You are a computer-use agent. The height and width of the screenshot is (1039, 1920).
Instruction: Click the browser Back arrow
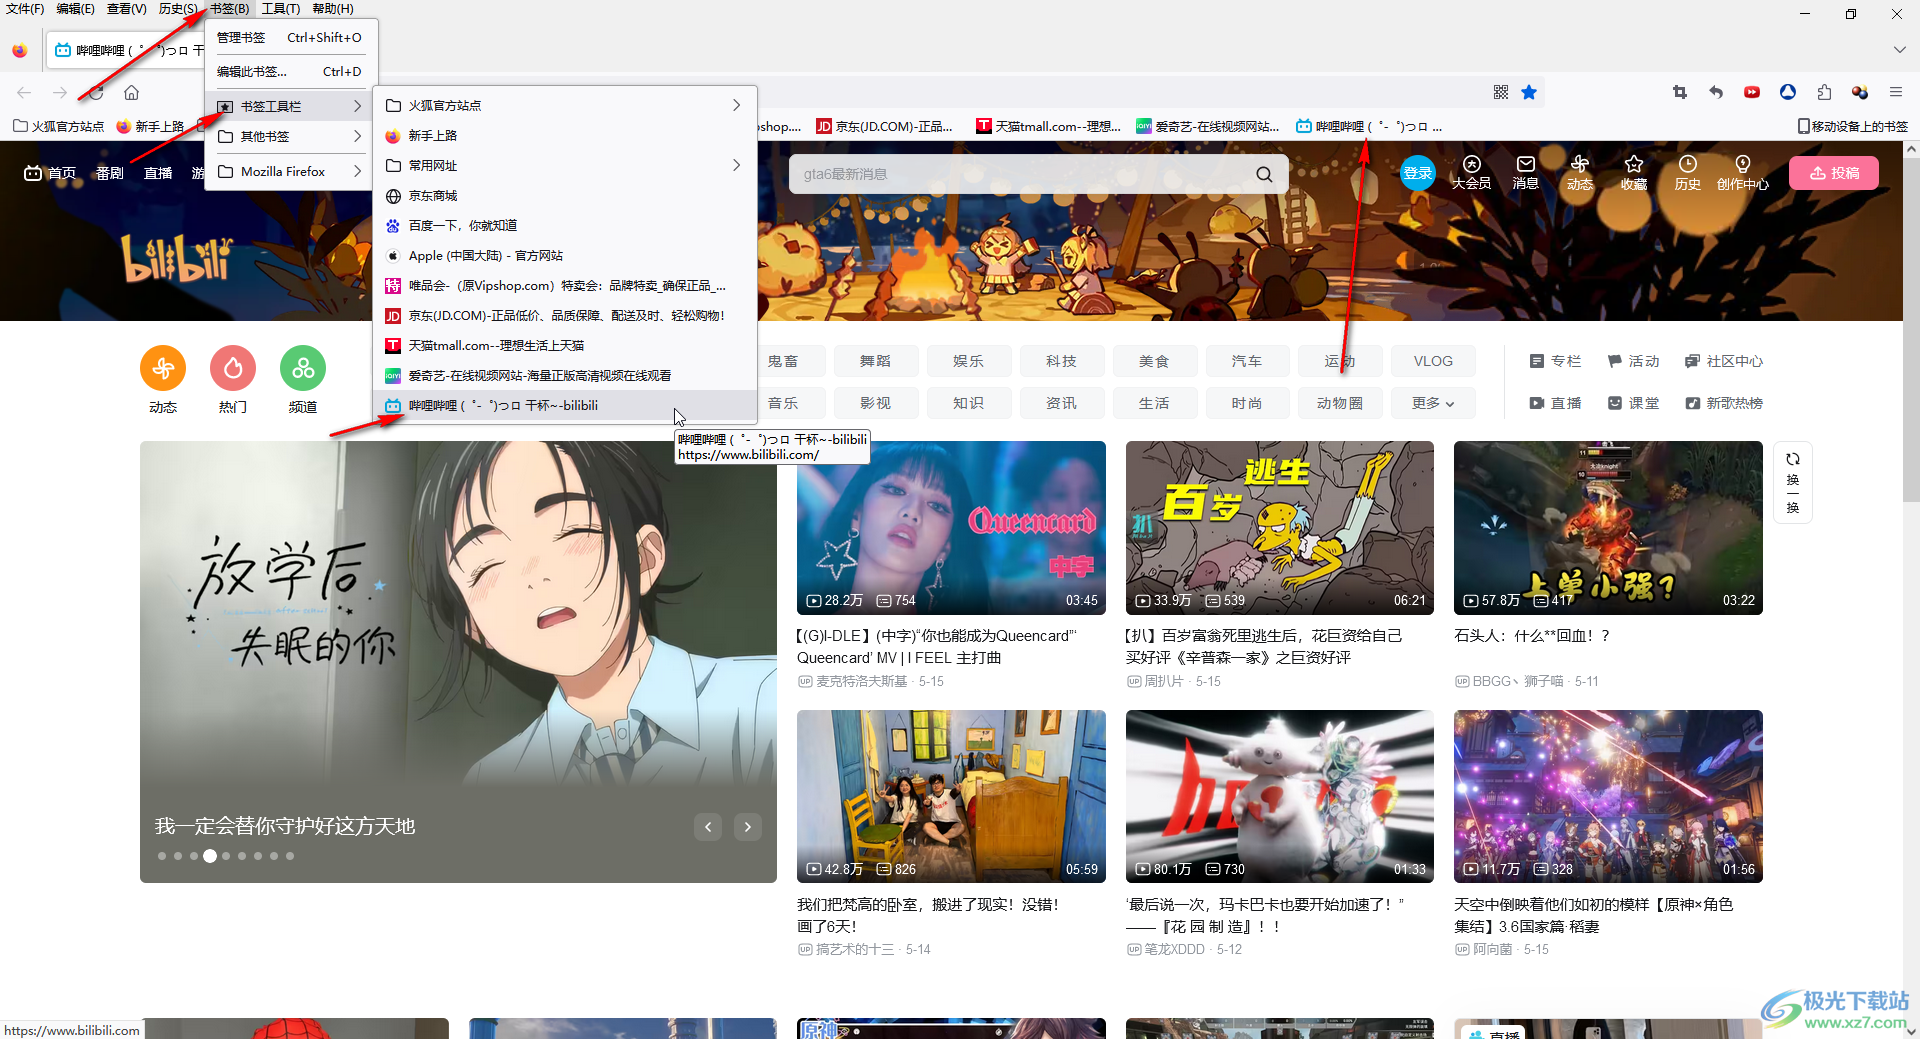tap(24, 92)
